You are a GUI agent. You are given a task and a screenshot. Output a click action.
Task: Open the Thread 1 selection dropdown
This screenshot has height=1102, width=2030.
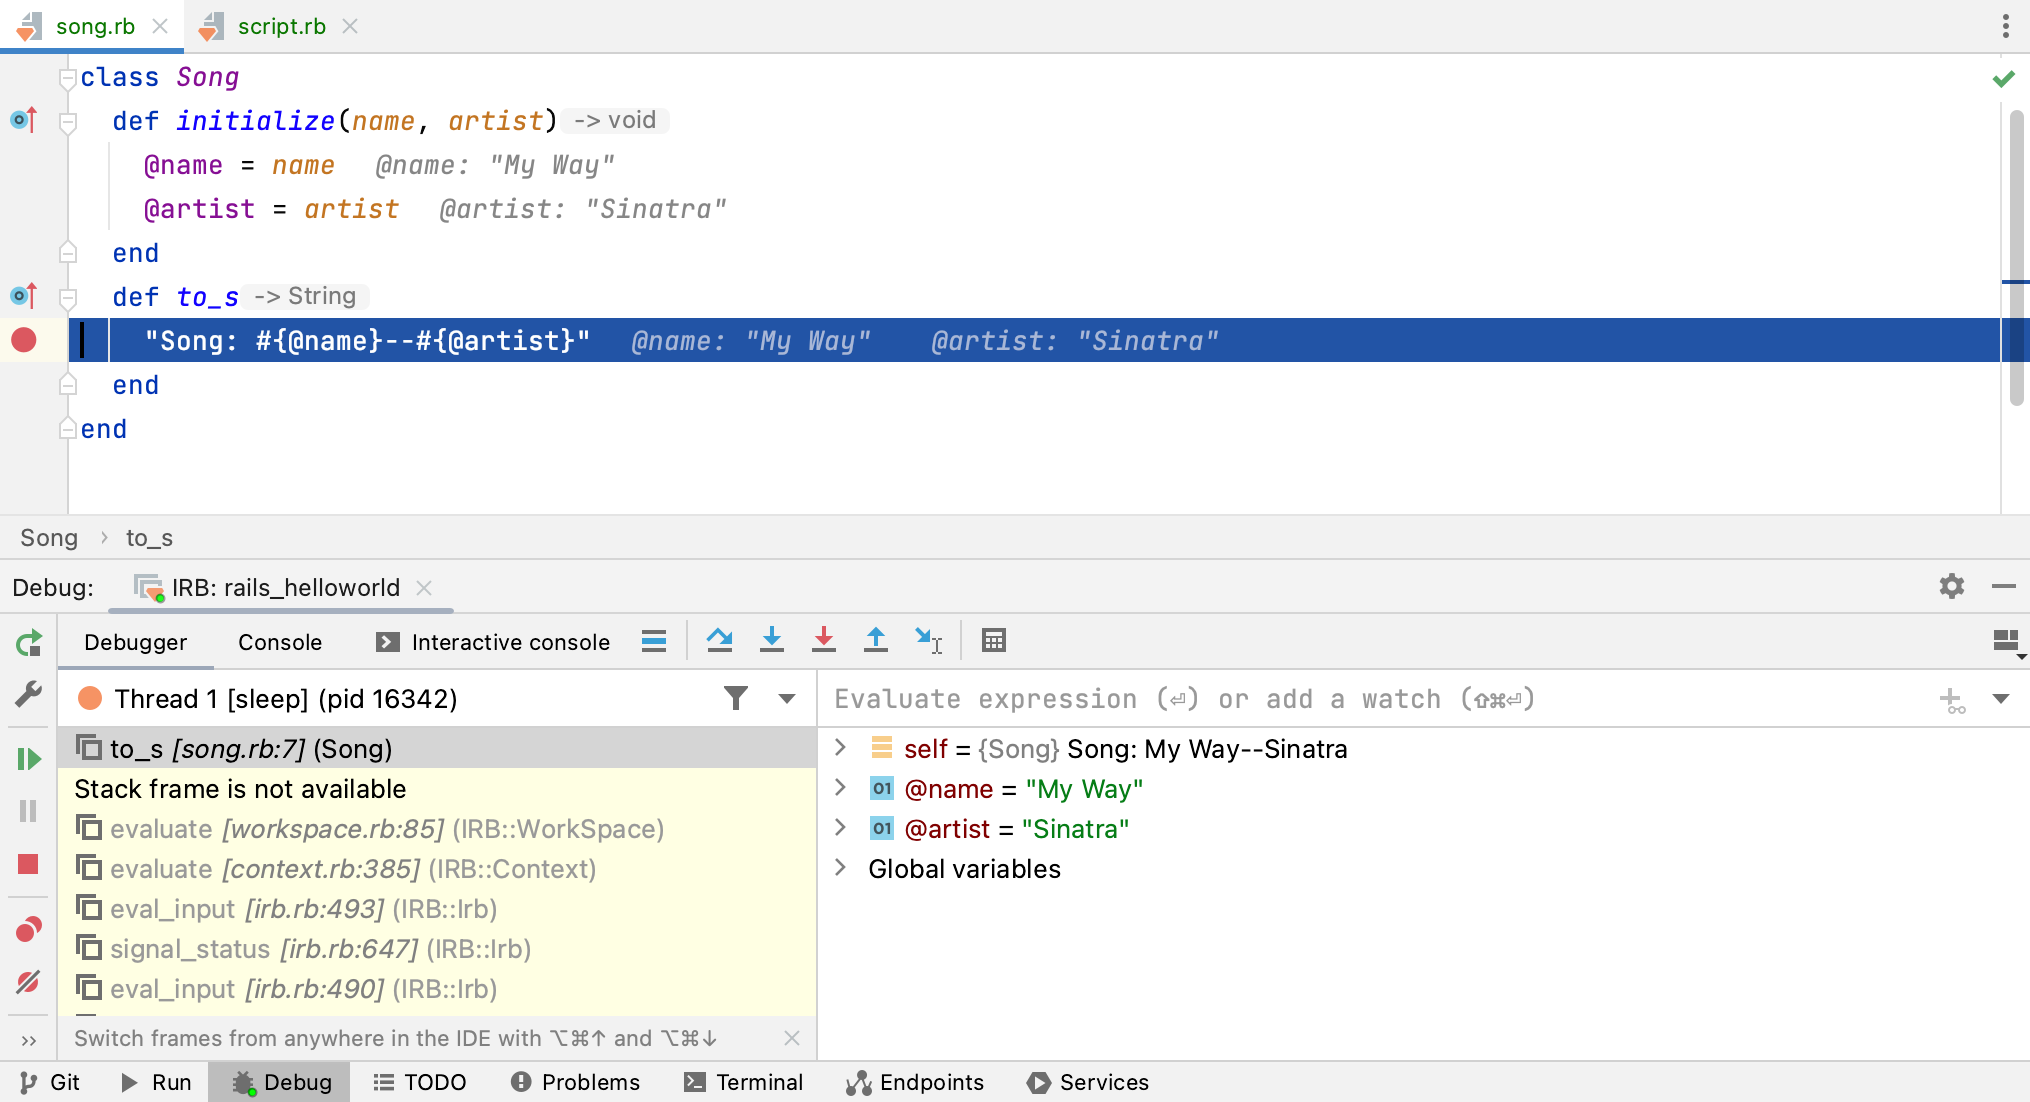(786, 698)
